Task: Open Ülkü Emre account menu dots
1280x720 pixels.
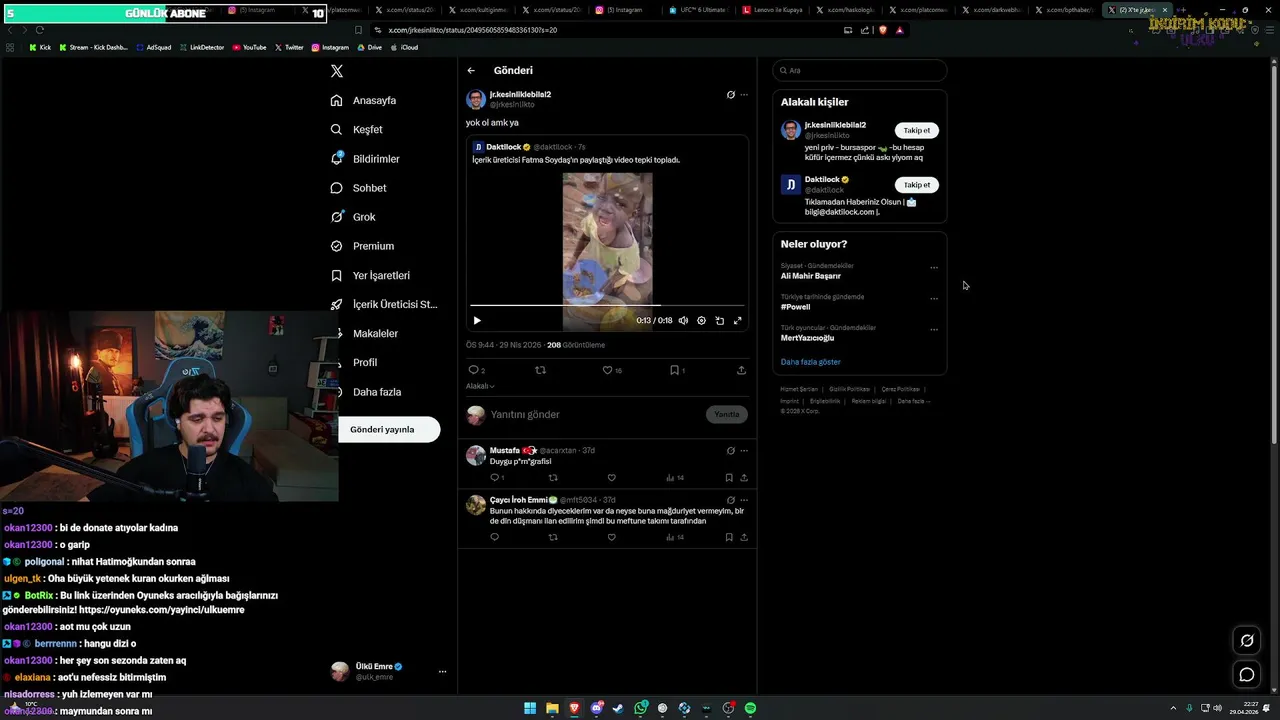Action: coord(442,672)
